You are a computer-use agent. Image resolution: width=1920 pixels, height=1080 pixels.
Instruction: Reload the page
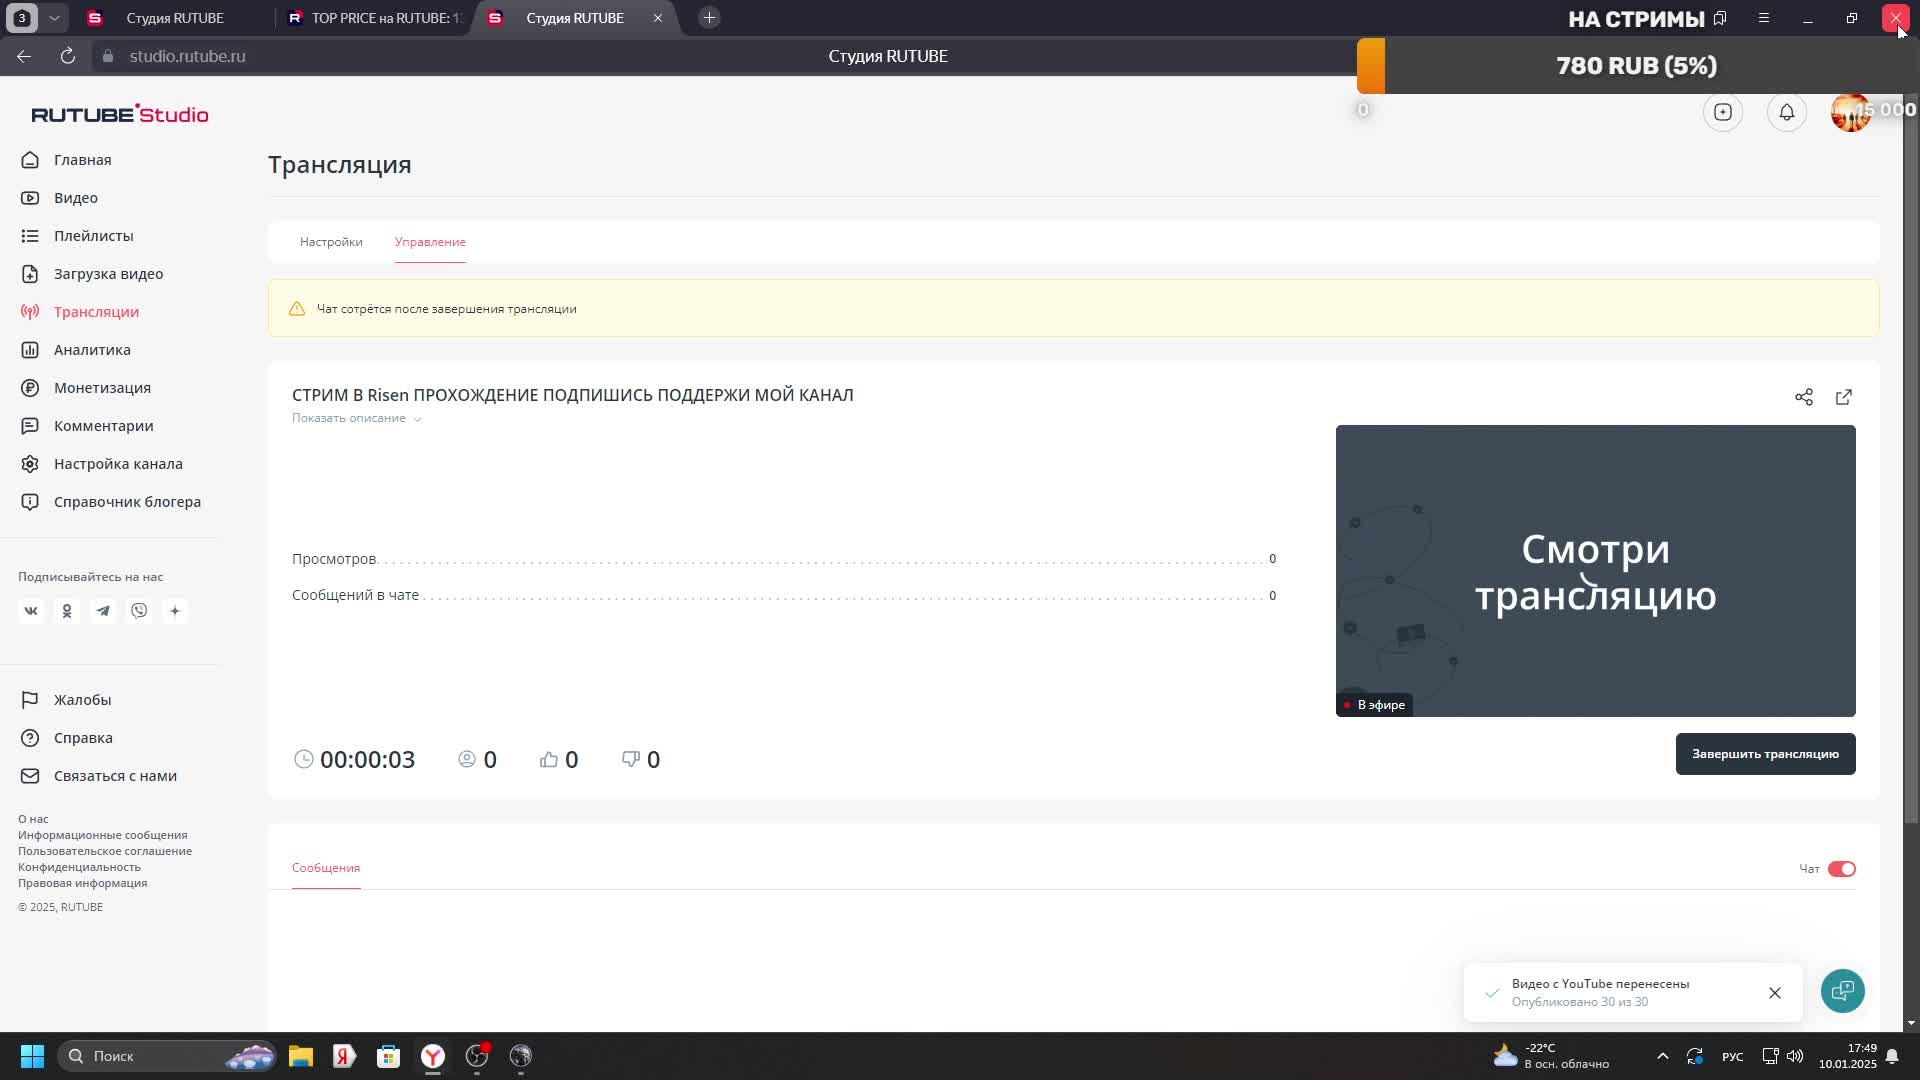68,56
